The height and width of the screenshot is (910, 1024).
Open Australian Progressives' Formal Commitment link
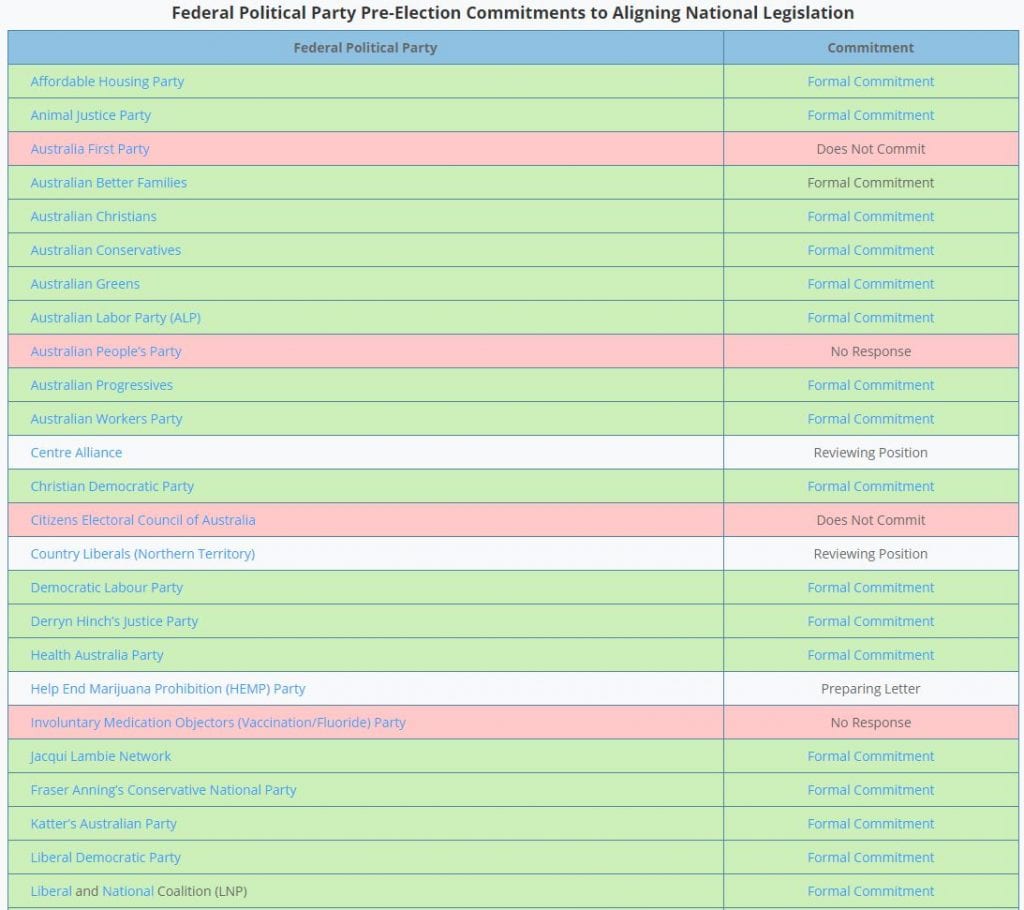(871, 385)
